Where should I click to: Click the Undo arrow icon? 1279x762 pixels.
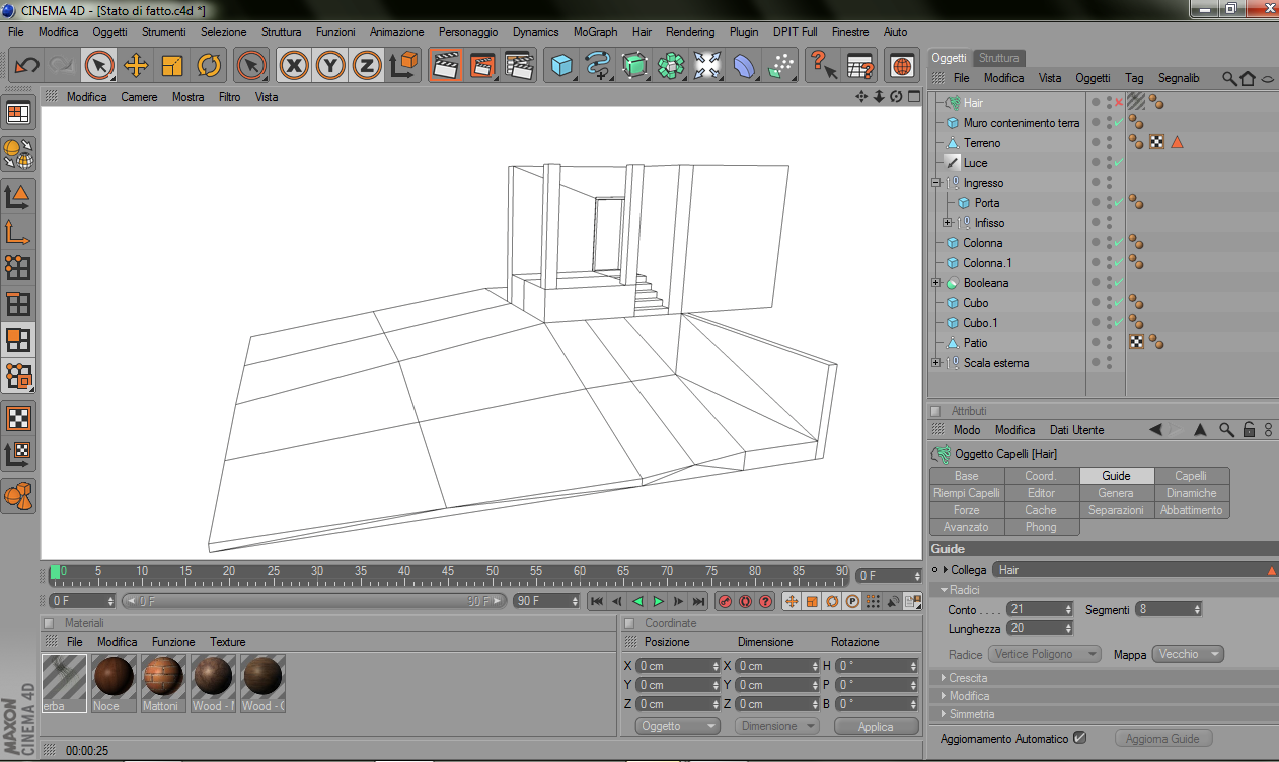(27, 66)
